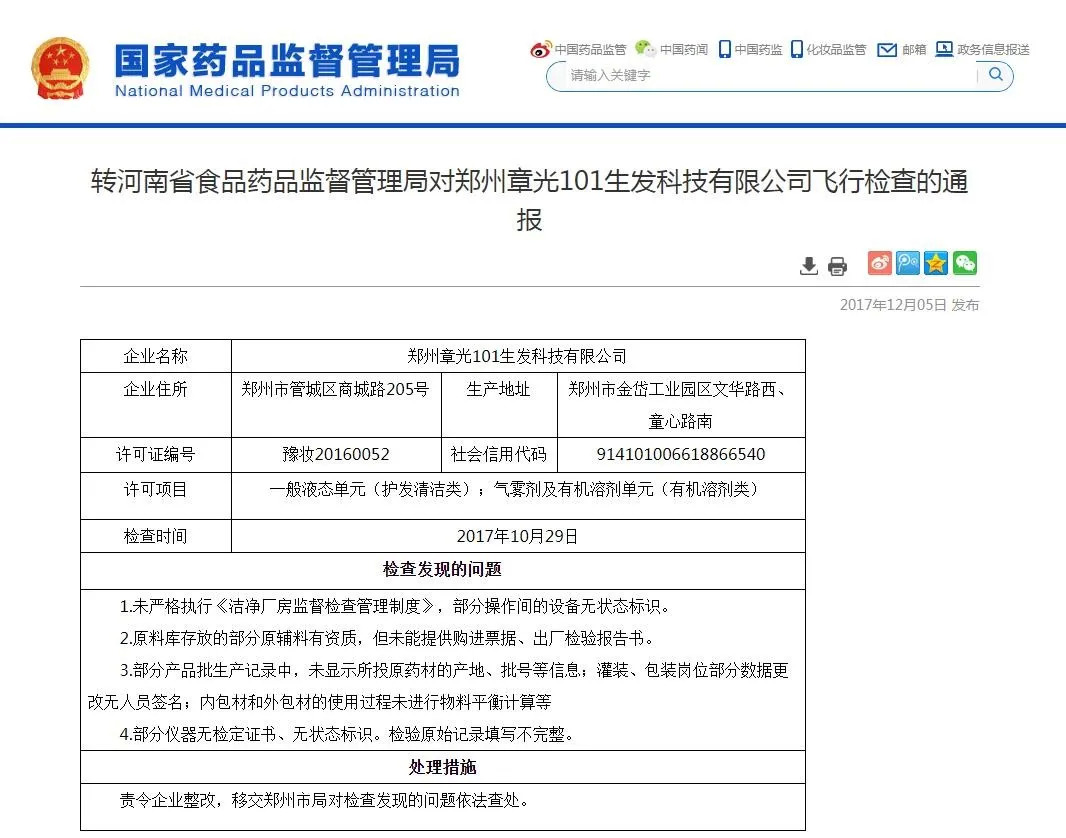Share article to Tencent Weibo
The image size is (1066, 838).
pos(908,263)
